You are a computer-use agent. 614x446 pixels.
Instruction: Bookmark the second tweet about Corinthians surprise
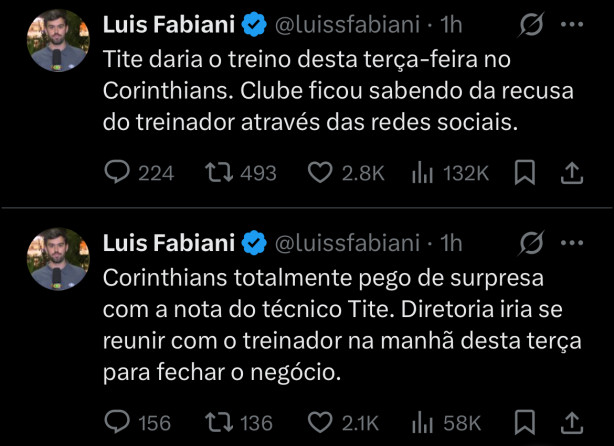[x=525, y=422]
